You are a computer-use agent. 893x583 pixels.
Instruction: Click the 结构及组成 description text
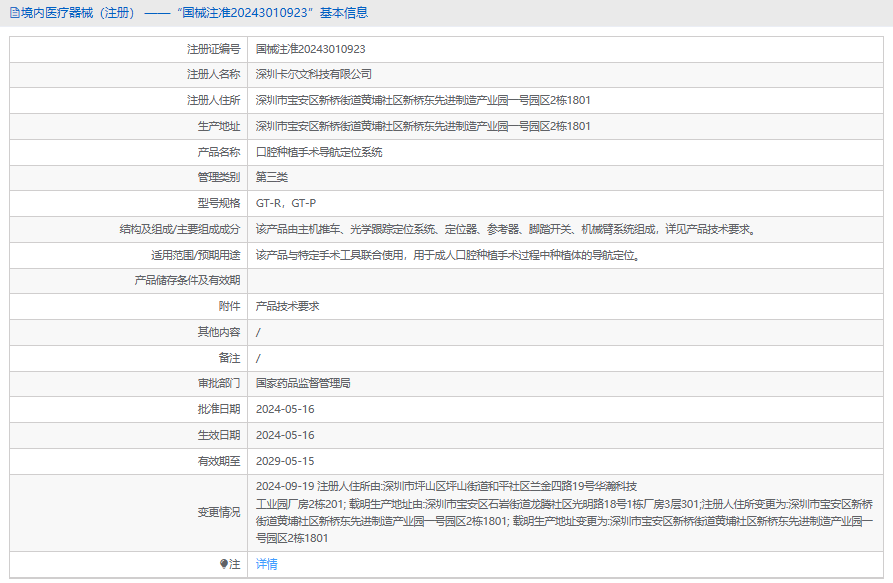505,230
